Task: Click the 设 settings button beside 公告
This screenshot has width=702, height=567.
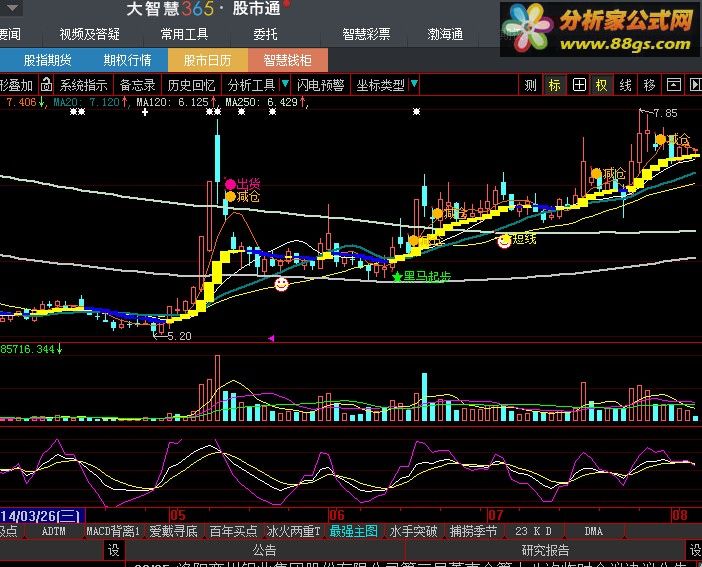Action: [x=114, y=550]
